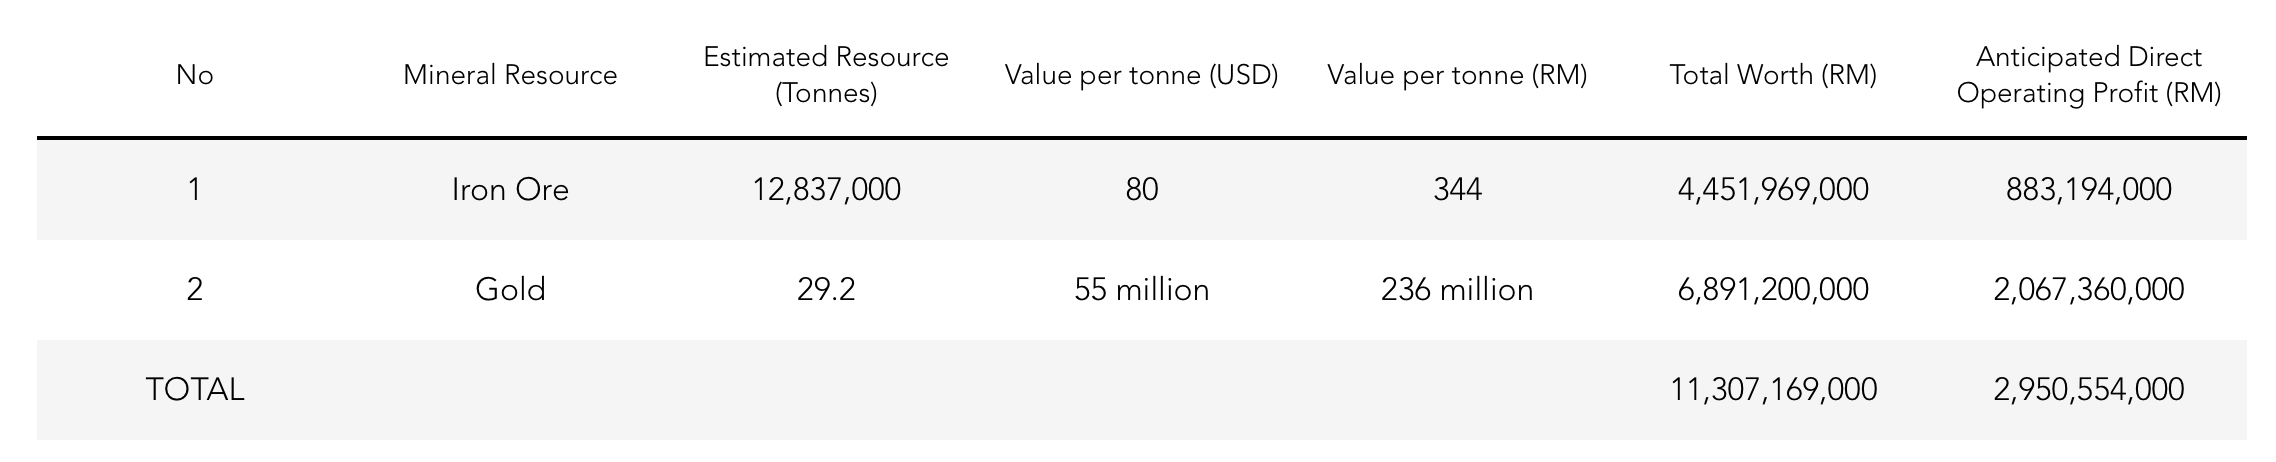Select the '236 million' value cell

click(x=1457, y=290)
